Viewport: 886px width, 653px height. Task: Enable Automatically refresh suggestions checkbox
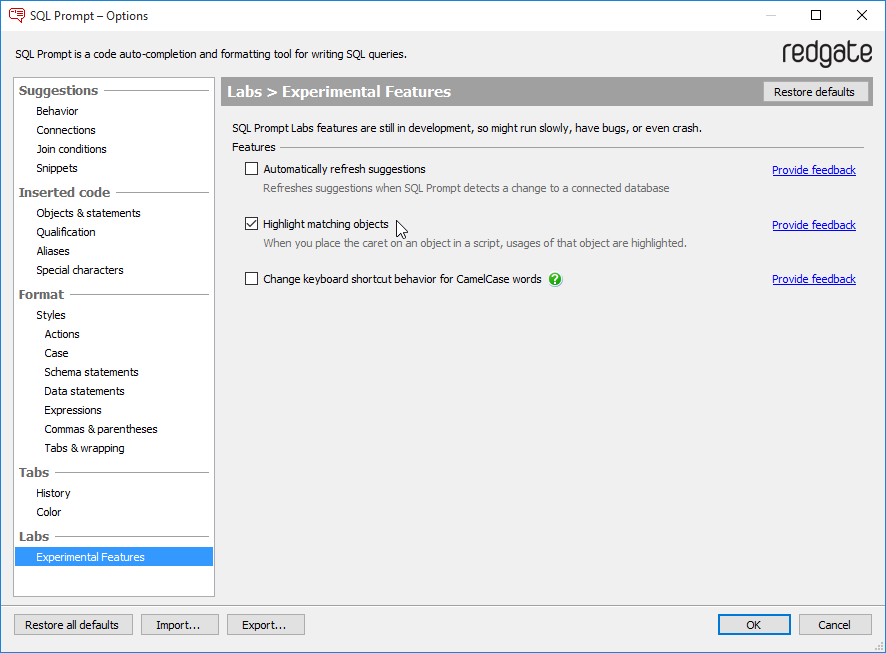coord(252,169)
